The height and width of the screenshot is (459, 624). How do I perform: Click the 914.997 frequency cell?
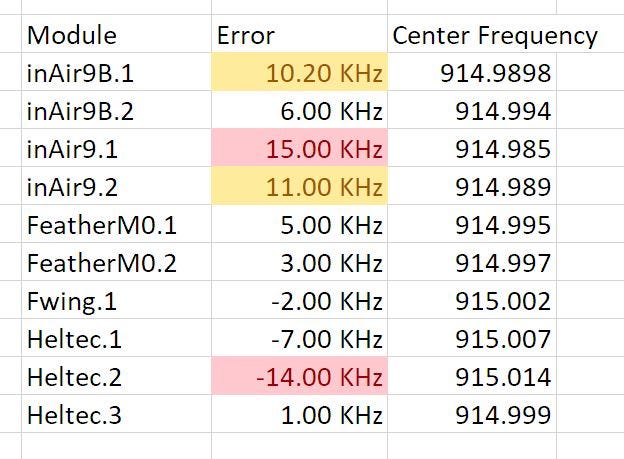pyautogui.click(x=472, y=262)
